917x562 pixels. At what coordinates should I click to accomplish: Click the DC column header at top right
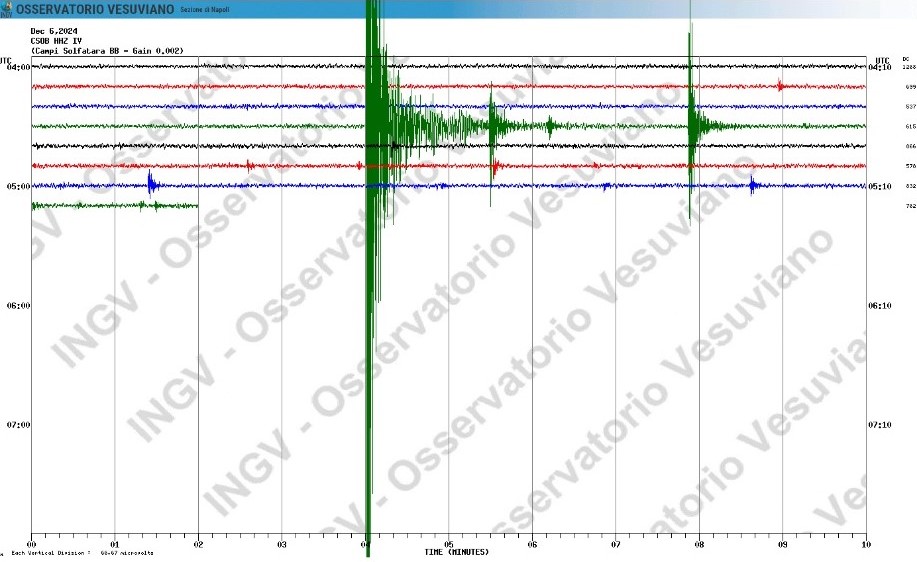tap(906, 59)
